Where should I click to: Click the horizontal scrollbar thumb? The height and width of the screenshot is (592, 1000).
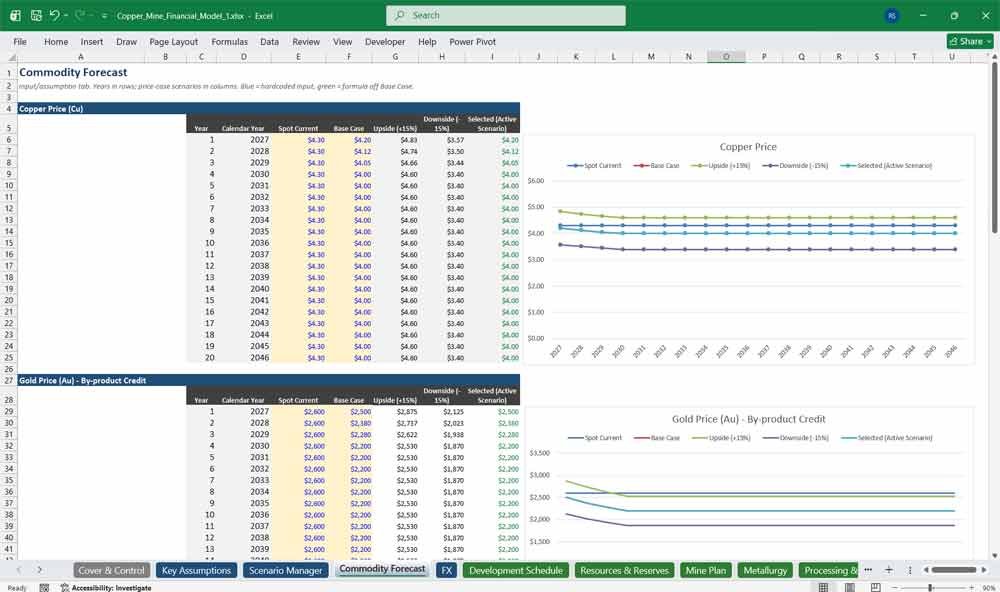tap(954, 570)
